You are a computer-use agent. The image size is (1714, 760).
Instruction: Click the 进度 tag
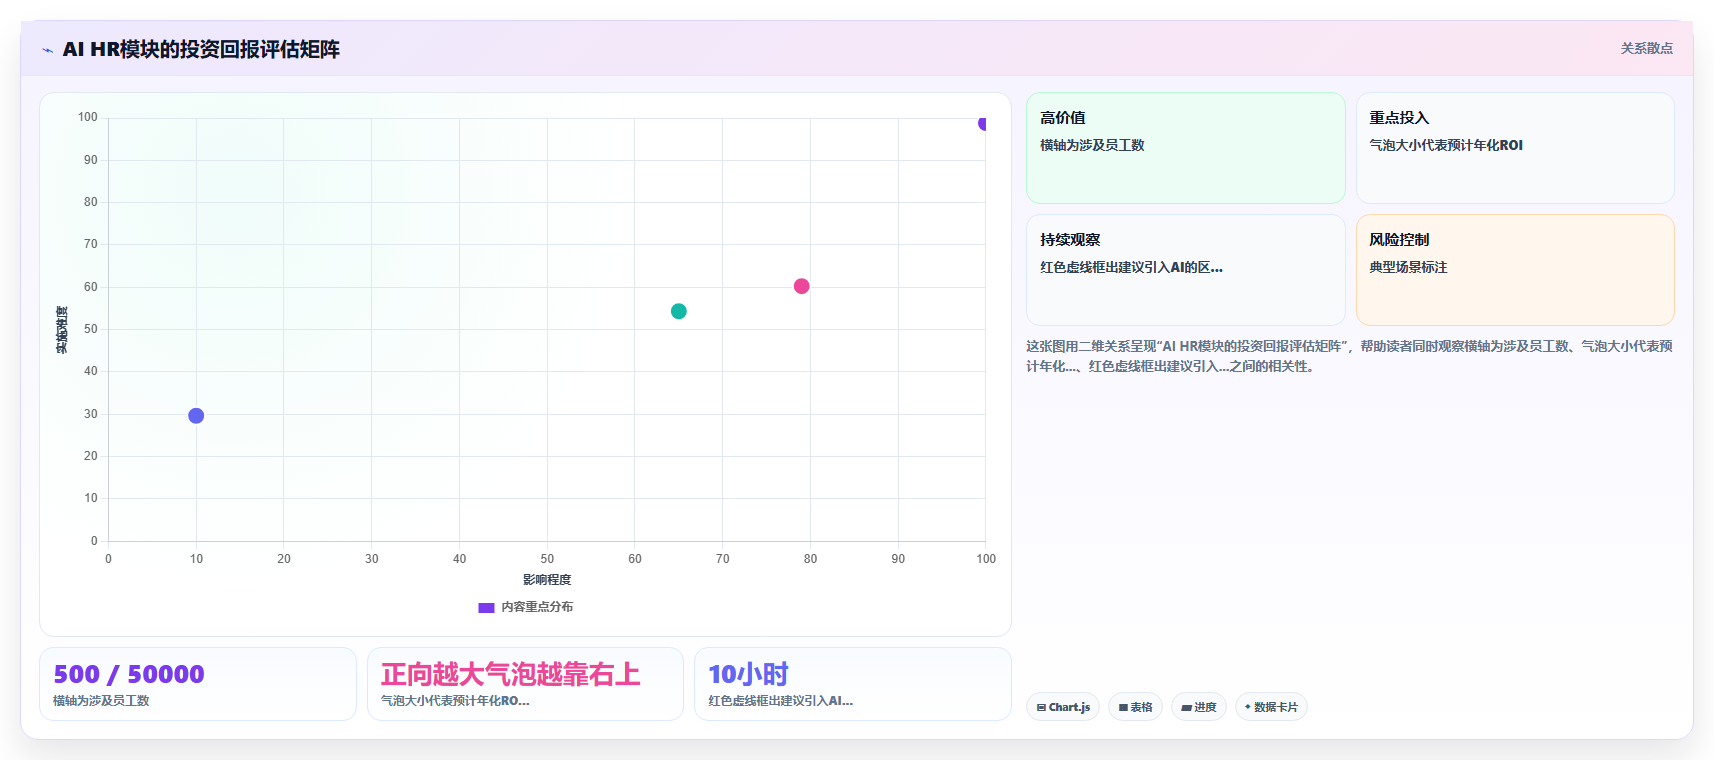(1199, 707)
